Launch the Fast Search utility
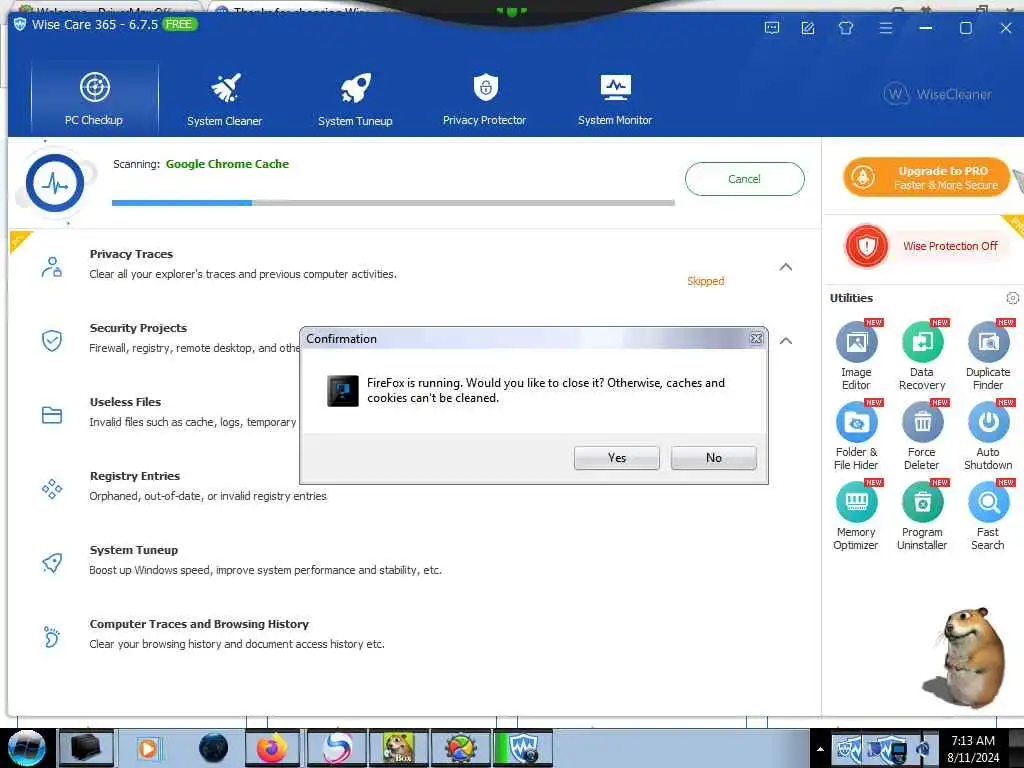The height and width of the screenshot is (768, 1024). pos(988,516)
